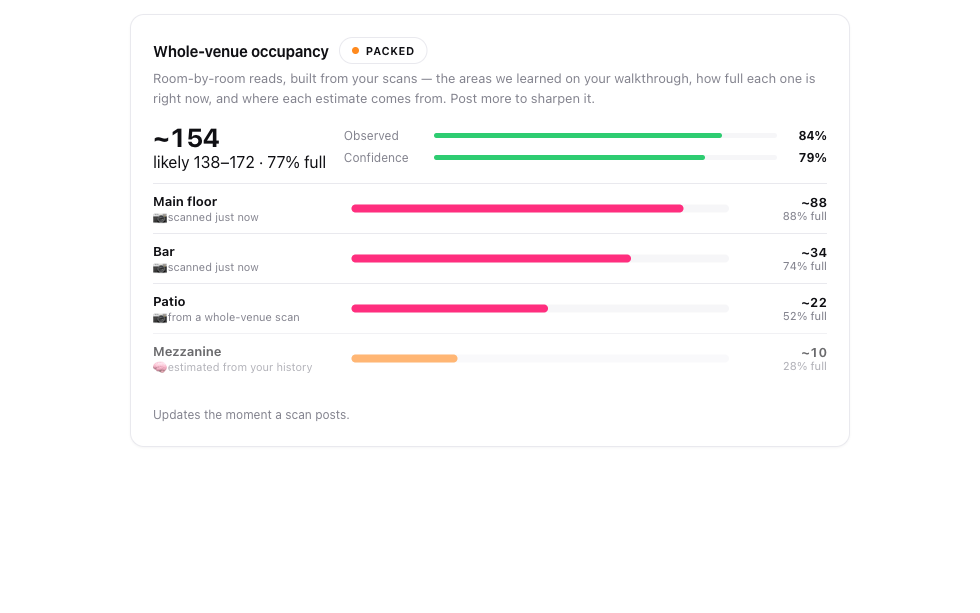Image resolution: width=980 pixels, height=613 pixels.
Task: Click the ~88 Main floor count
Action: (x=814, y=202)
